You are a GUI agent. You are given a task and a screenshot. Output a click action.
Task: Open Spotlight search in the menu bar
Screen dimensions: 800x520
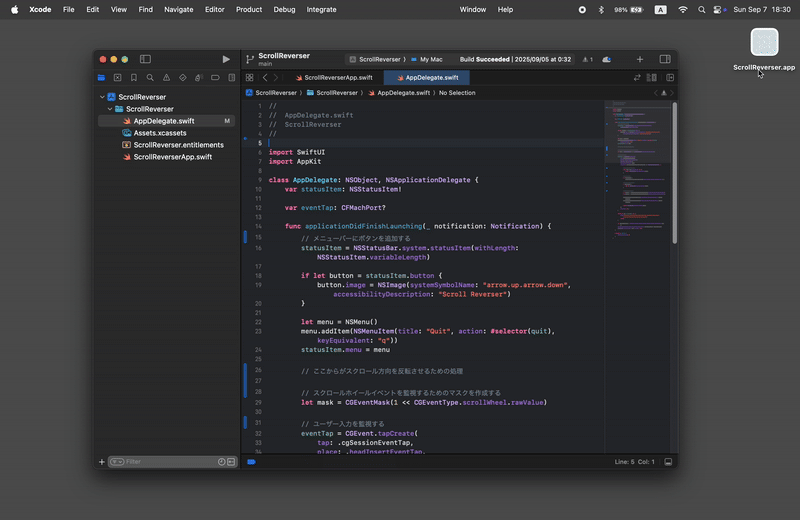[x=702, y=10]
